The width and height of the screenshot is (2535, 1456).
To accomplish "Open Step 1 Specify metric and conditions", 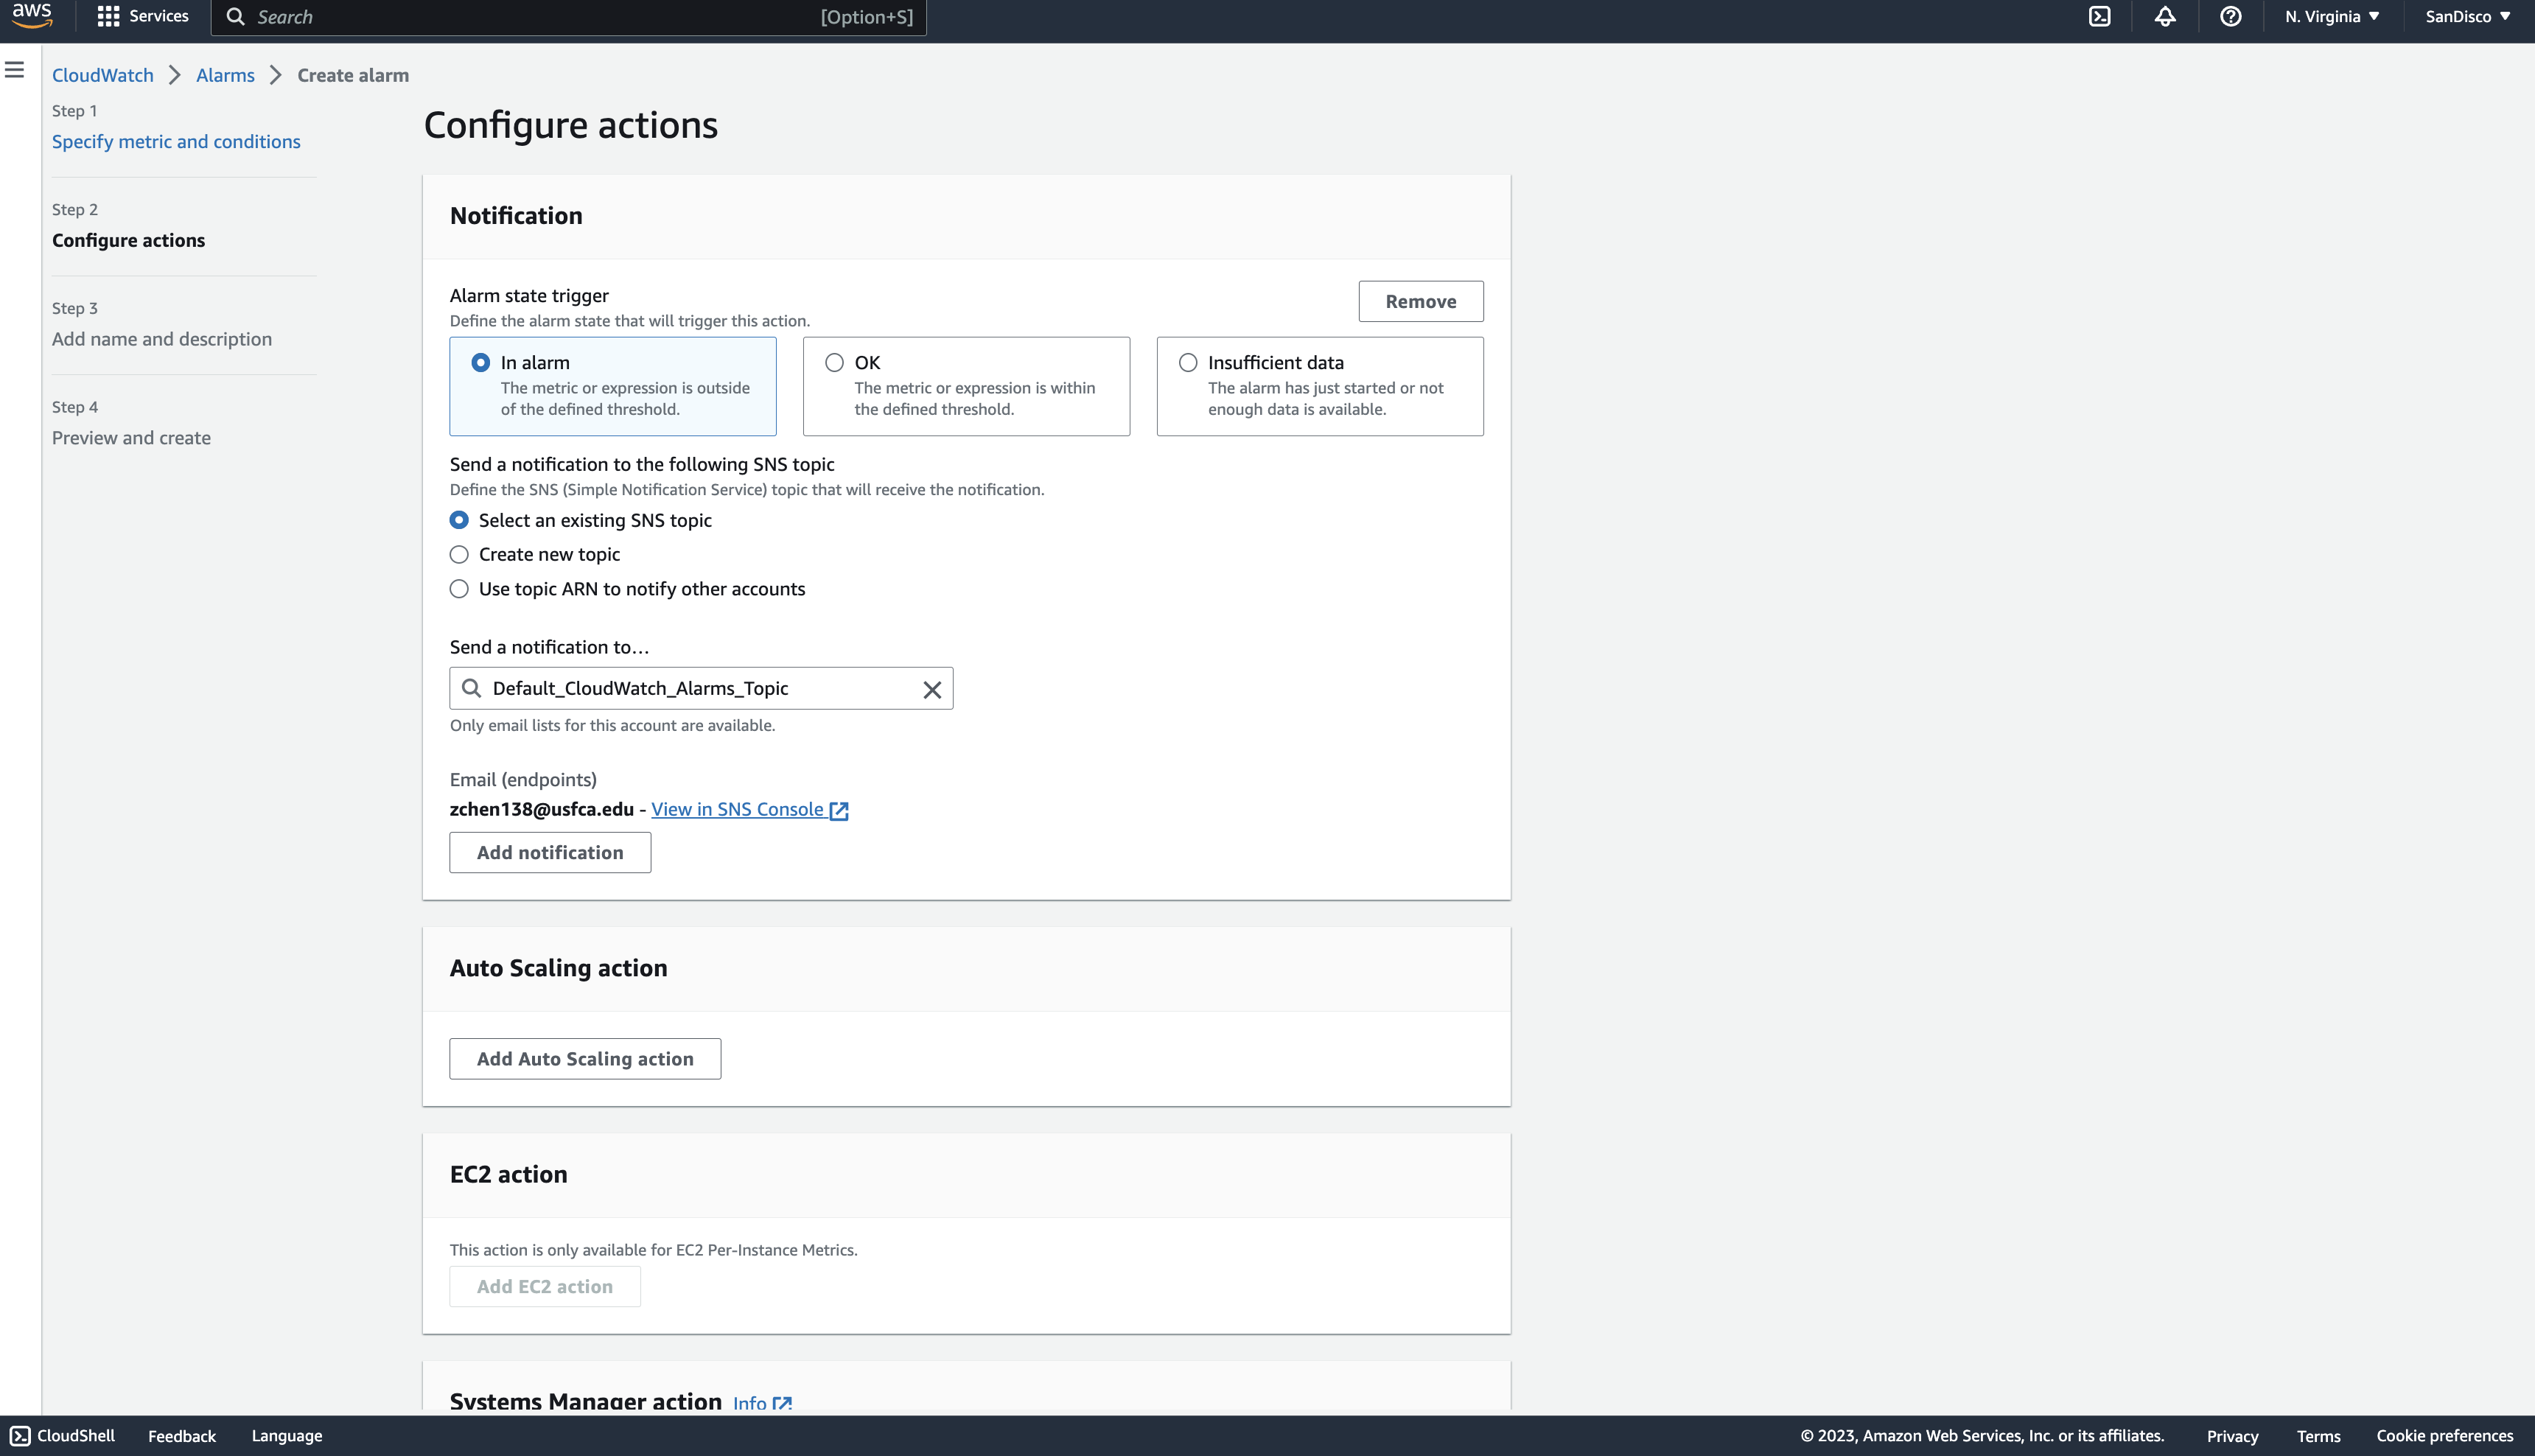I will click(x=176, y=142).
